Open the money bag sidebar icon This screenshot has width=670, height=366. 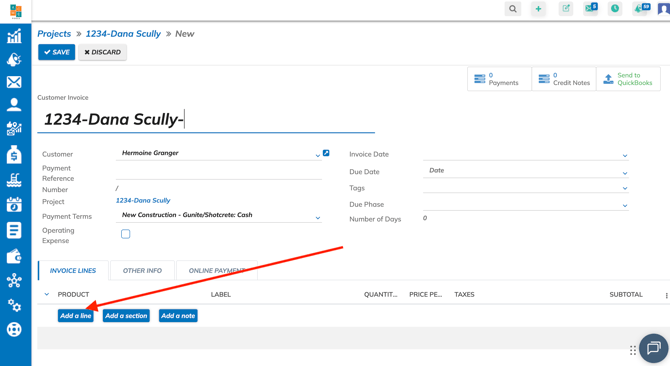click(14, 154)
